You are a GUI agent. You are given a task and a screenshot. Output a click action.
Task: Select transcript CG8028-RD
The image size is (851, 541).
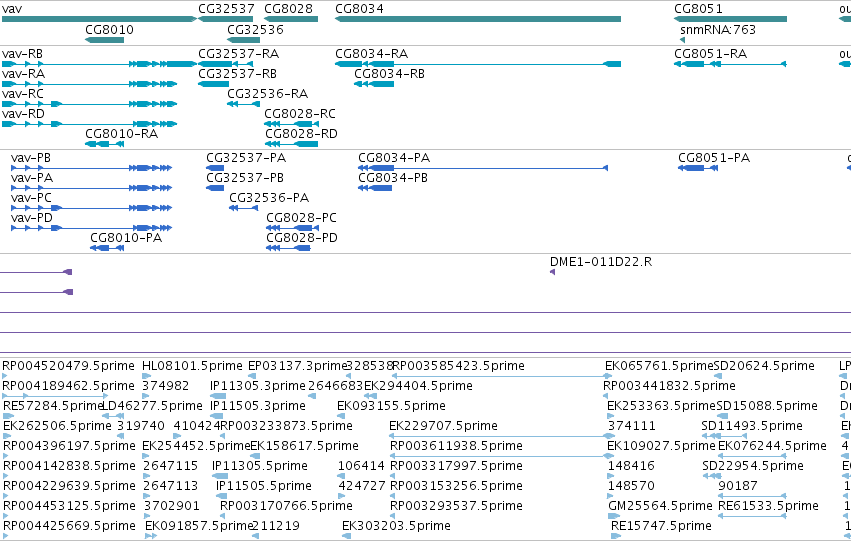click(x=291, y=144)
